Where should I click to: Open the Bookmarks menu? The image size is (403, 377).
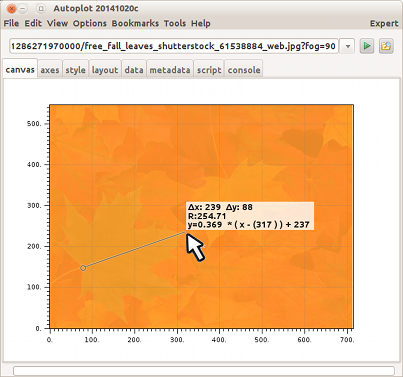[x=135, y=23]
